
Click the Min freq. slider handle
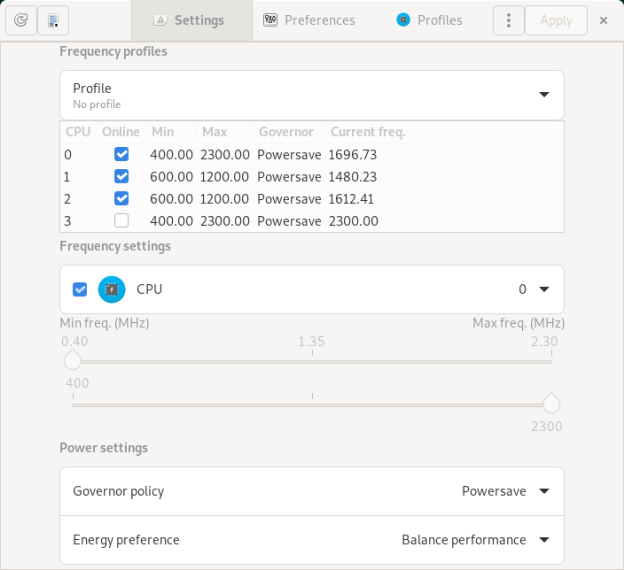point(72,361)
